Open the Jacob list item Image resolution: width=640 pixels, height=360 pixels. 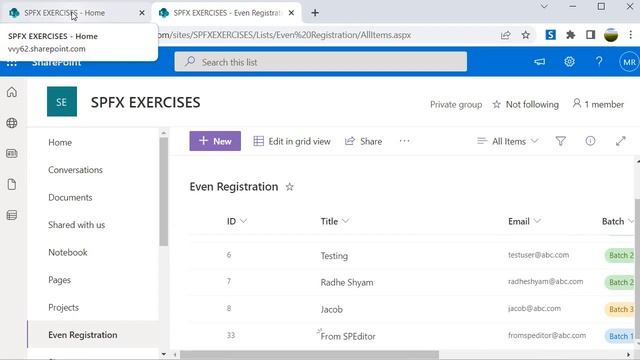coord(331,309)
